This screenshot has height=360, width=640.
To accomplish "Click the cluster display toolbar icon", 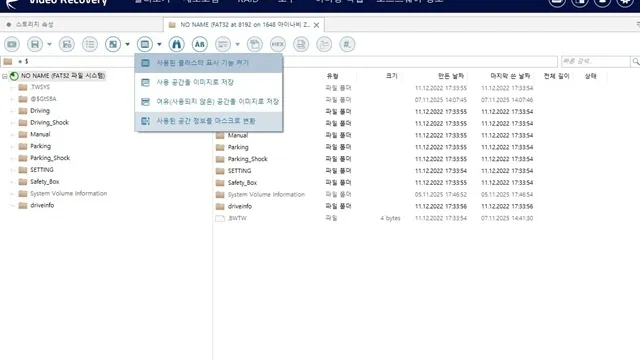I will 145,44.
